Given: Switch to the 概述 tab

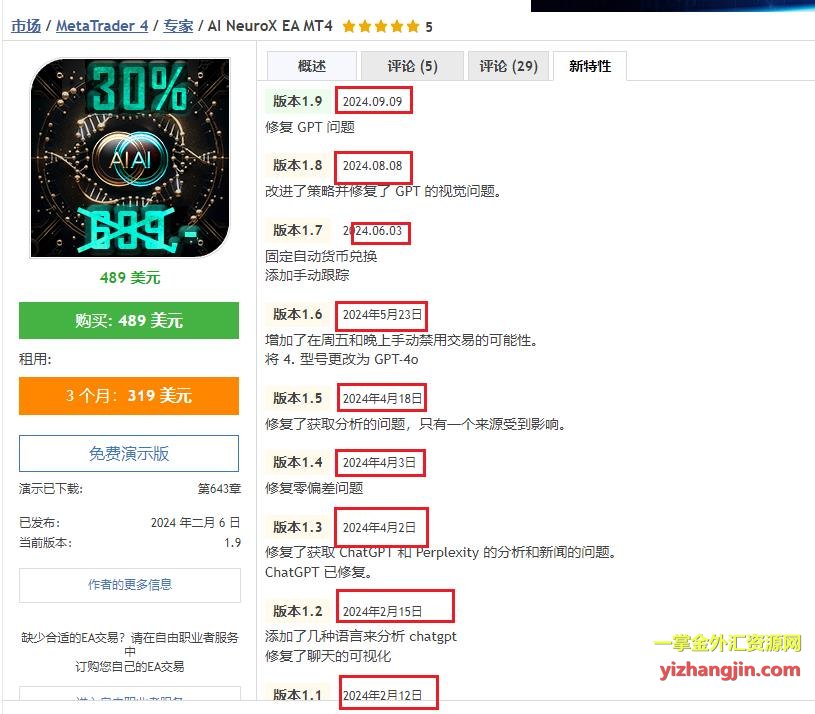Looking at the screenshot, I should tap(312, 66).
